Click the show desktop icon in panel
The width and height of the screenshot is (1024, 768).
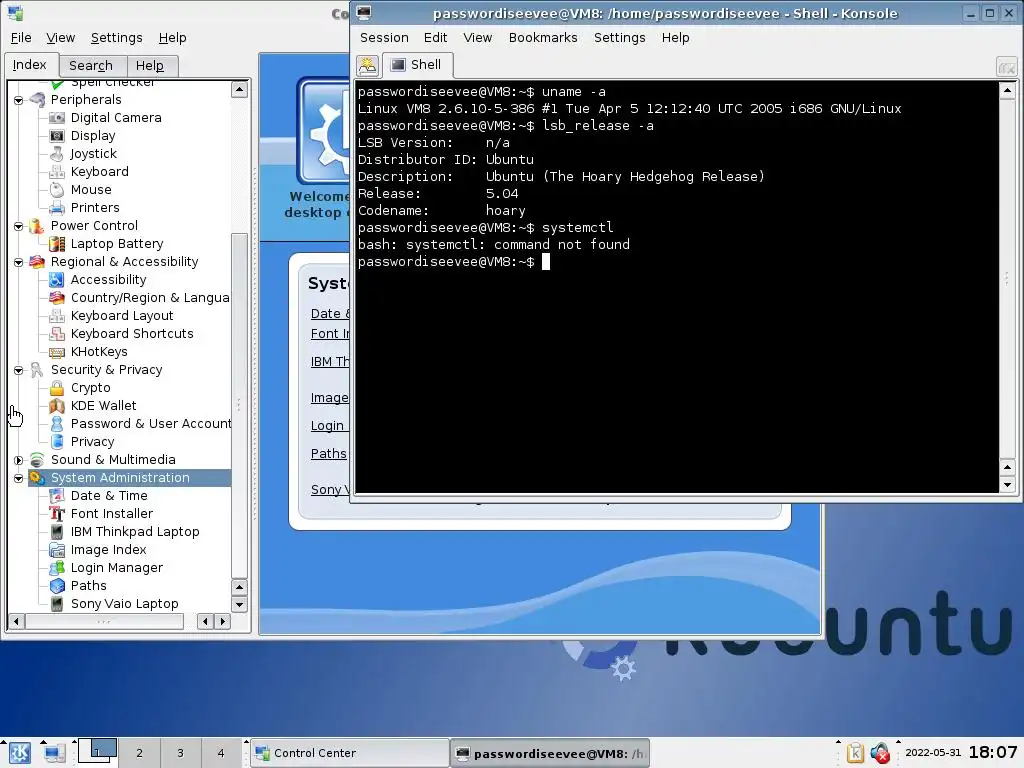[54, 753]
